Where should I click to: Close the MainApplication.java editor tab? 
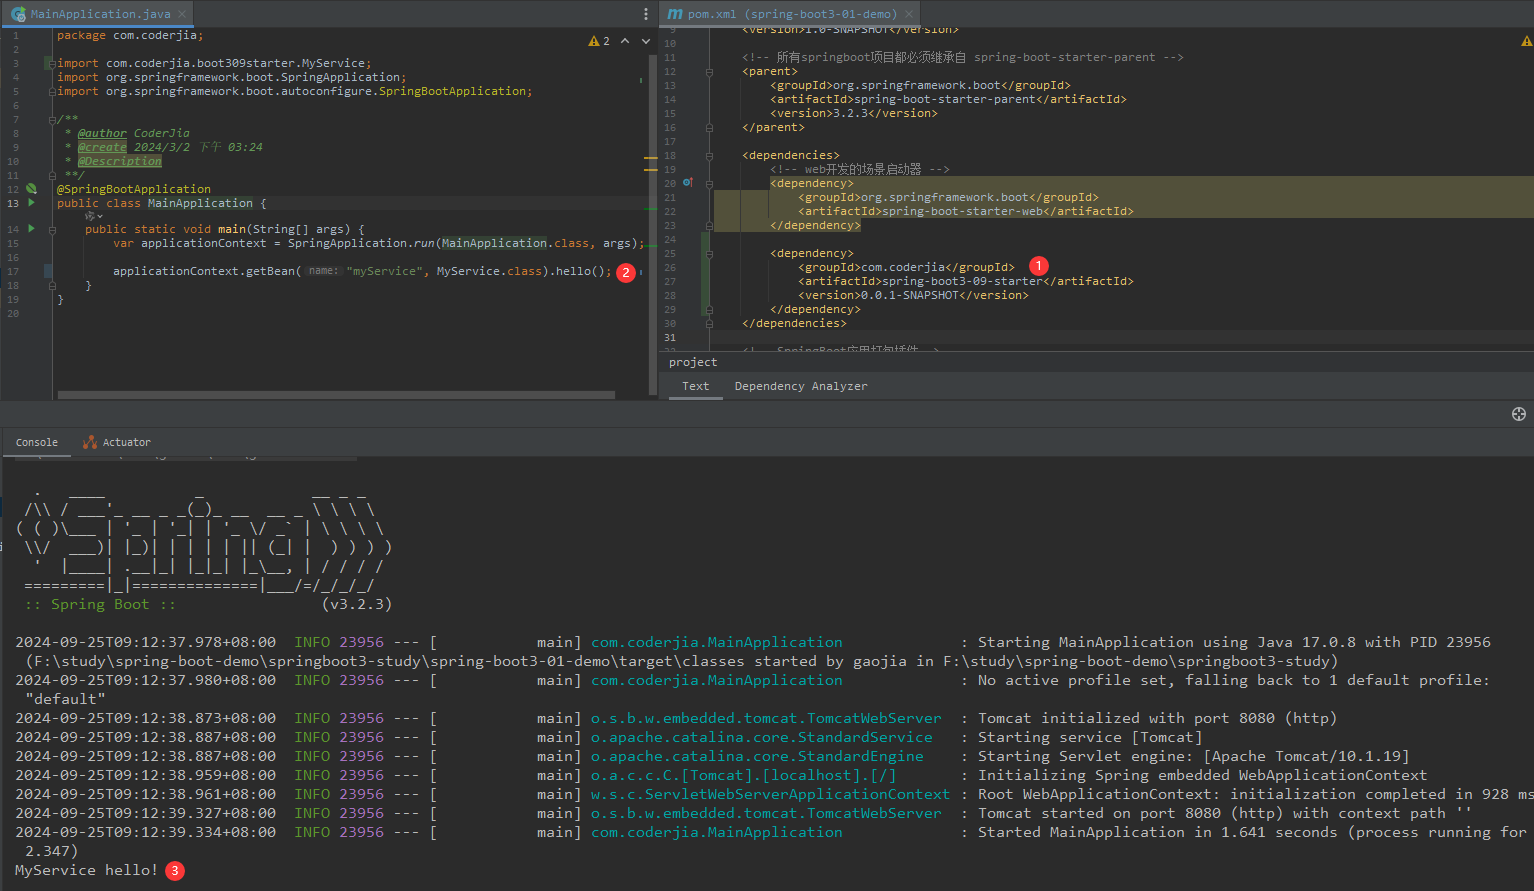(x=181, y=14)
